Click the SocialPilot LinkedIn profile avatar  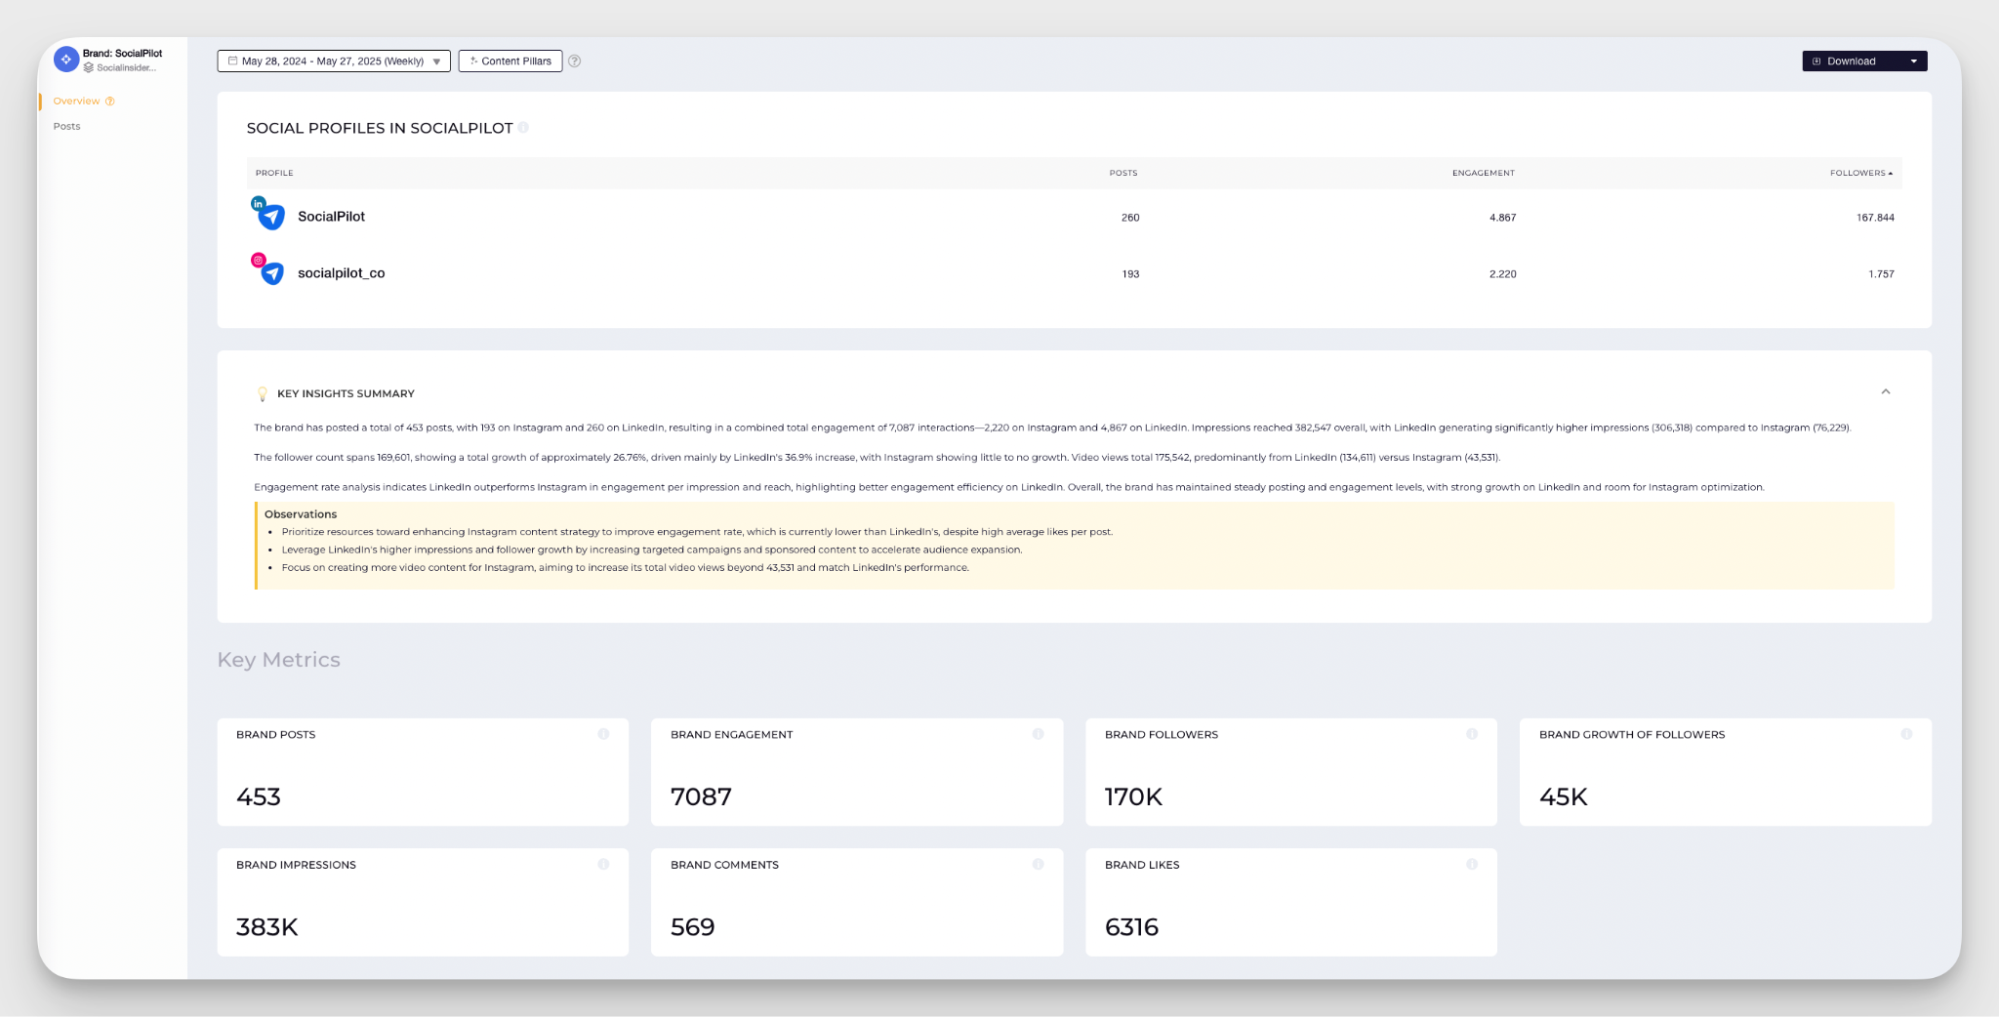tap(269, 215)
